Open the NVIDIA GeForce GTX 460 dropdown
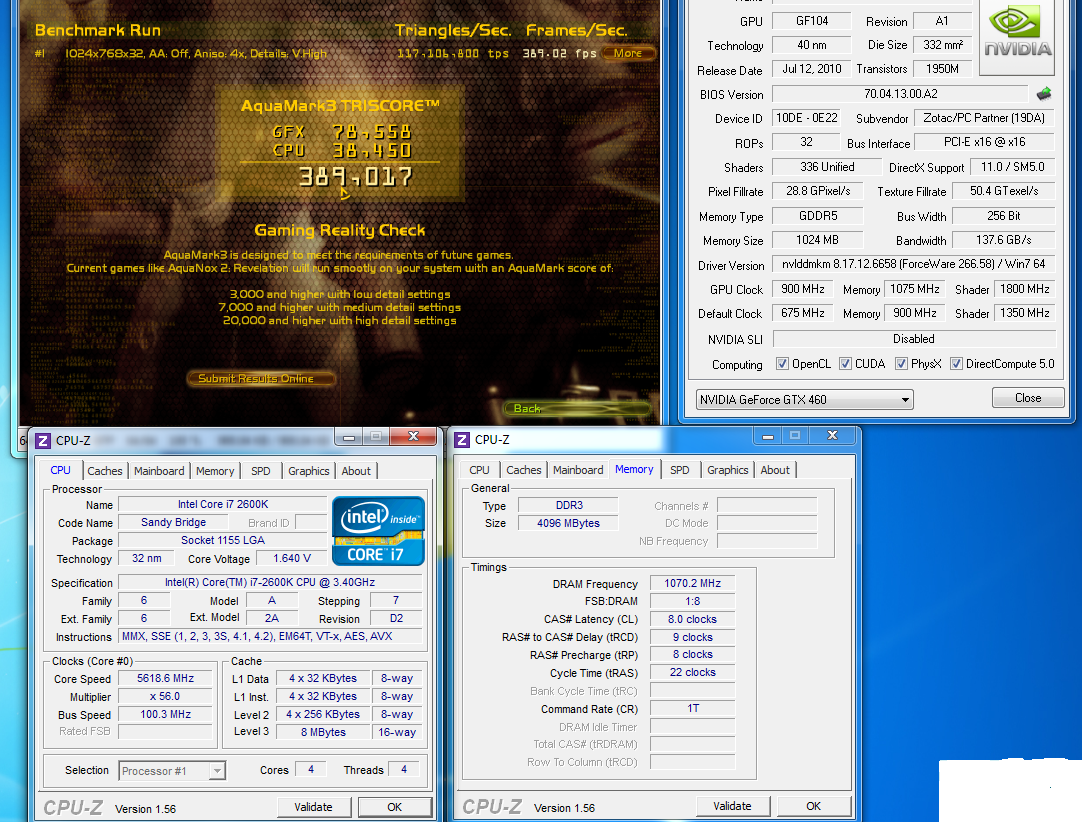Viewport: 1082px width, 822px height. click(x=805, y=400)
